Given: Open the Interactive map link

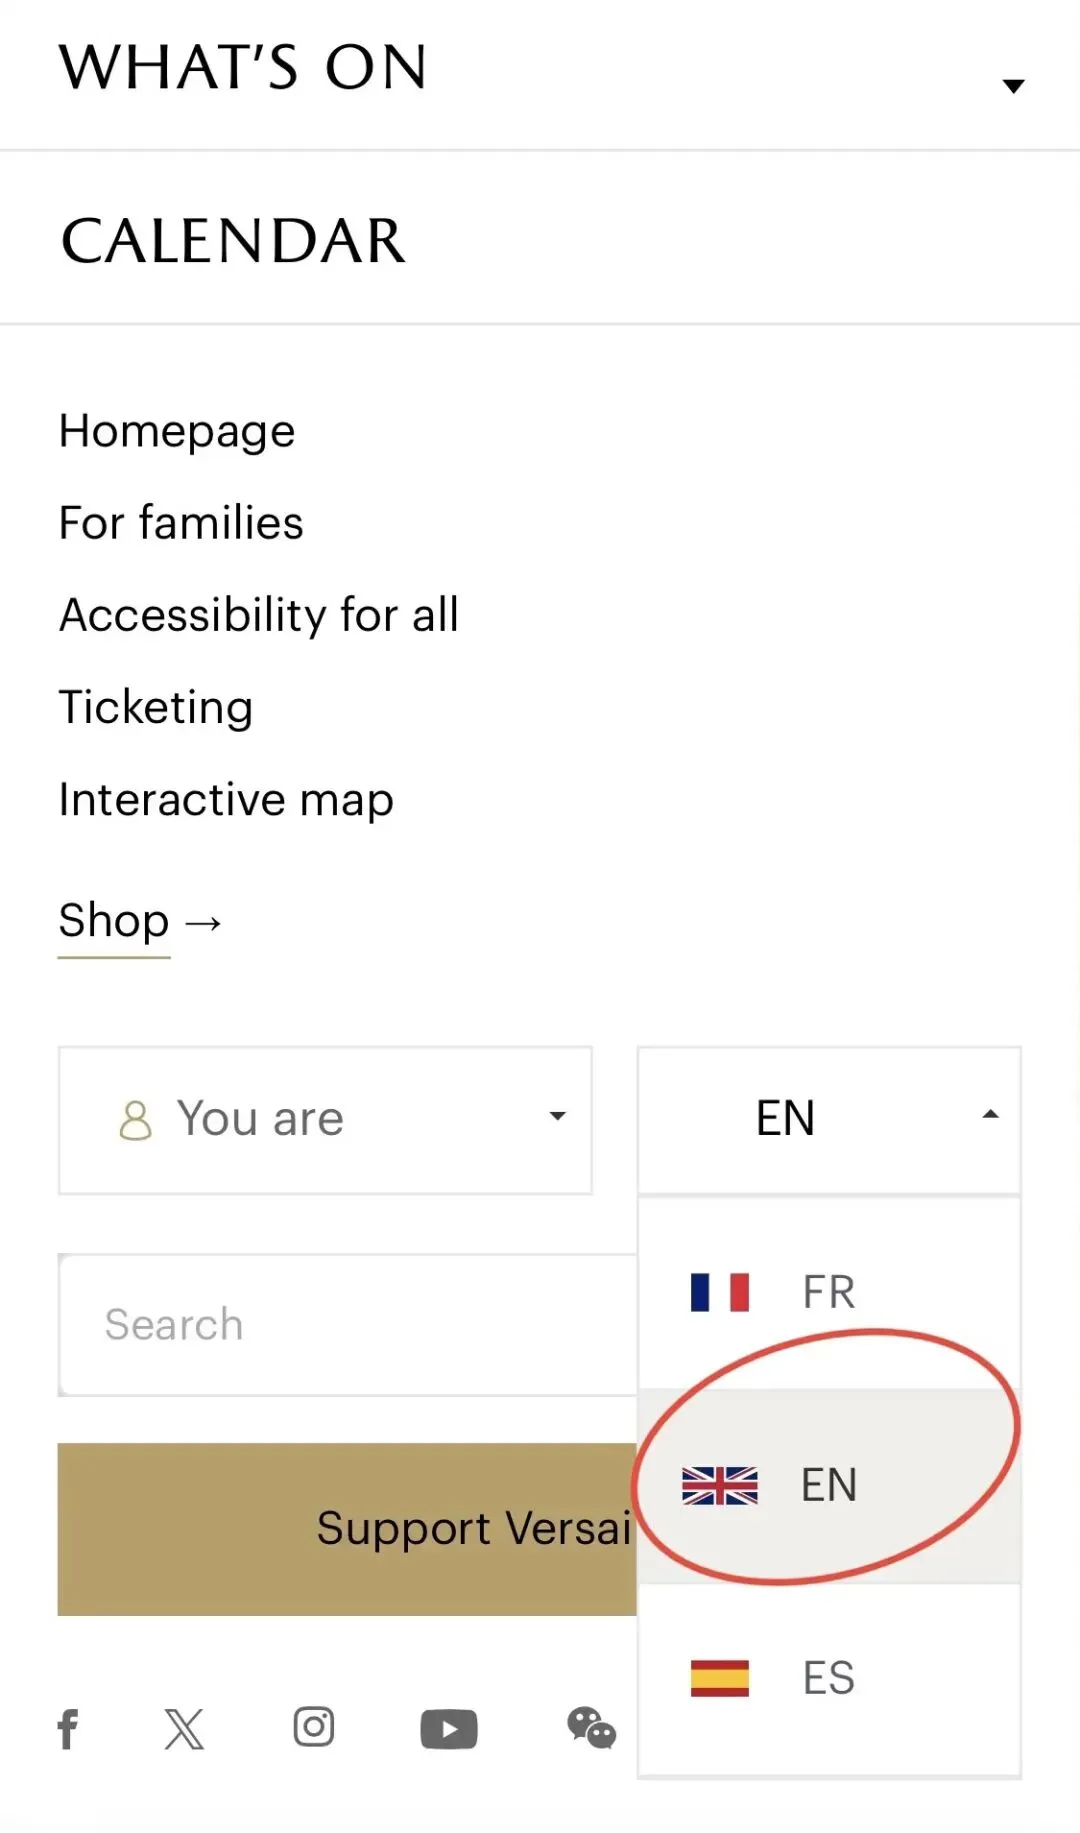Looking at the screenshot, I should point(226,800).
